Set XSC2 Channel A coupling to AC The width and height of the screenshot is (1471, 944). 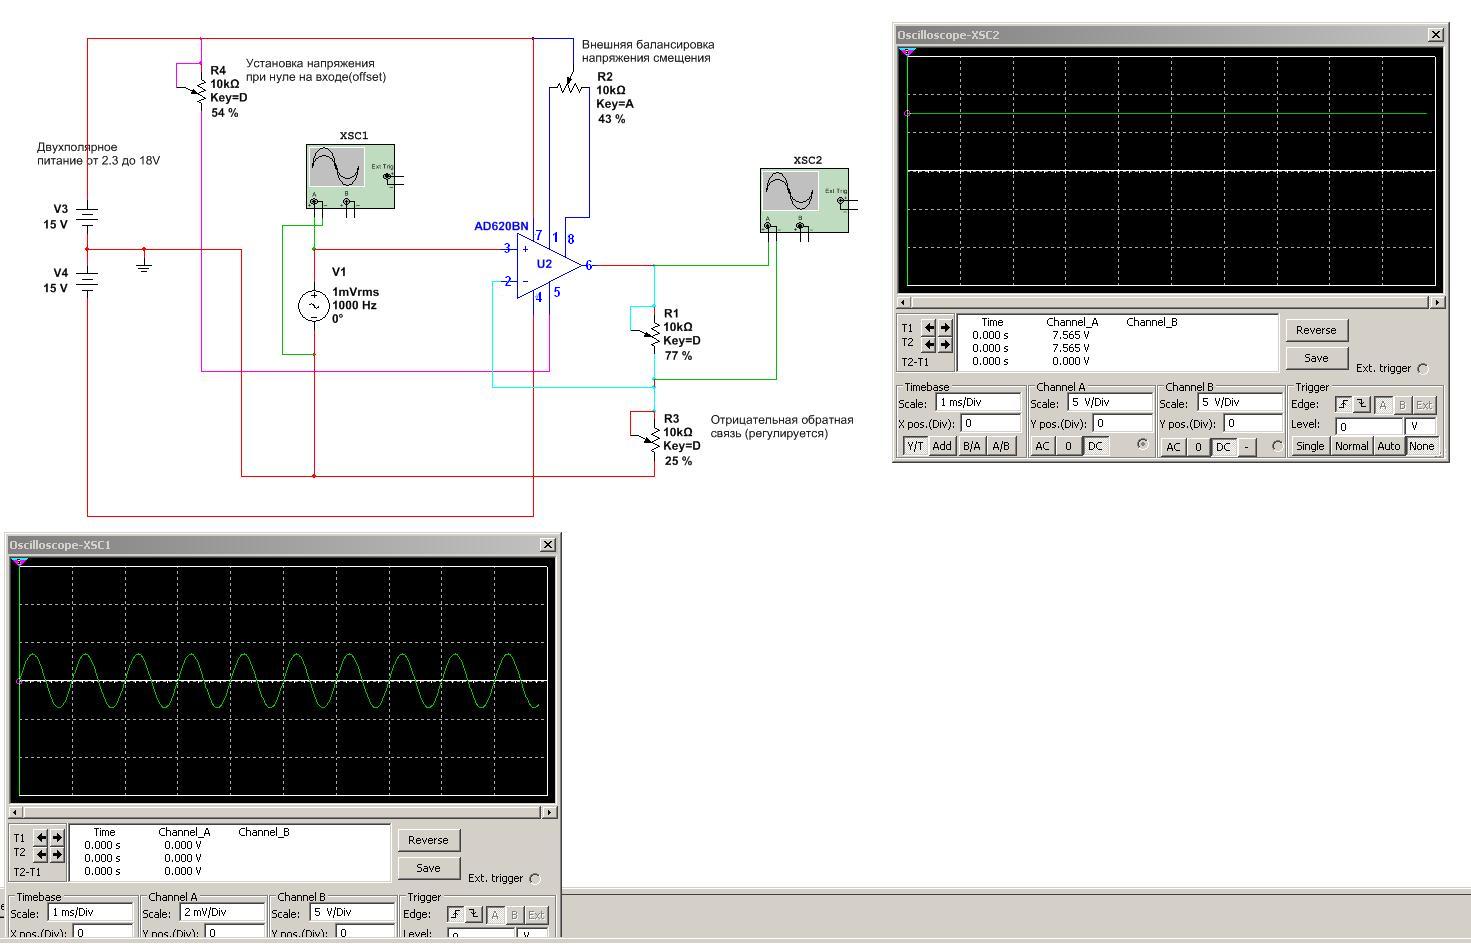[x=1042, y=447]
